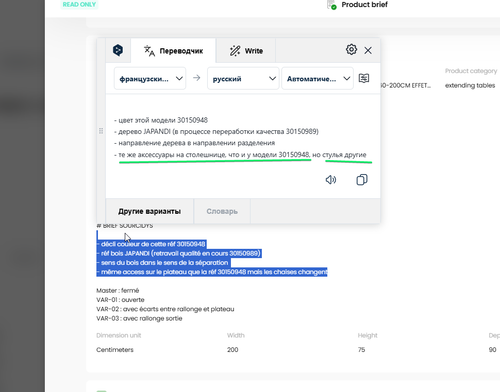The image size is (500, 392).
Task: Switch to the Write tab
Action: point(246,51)
